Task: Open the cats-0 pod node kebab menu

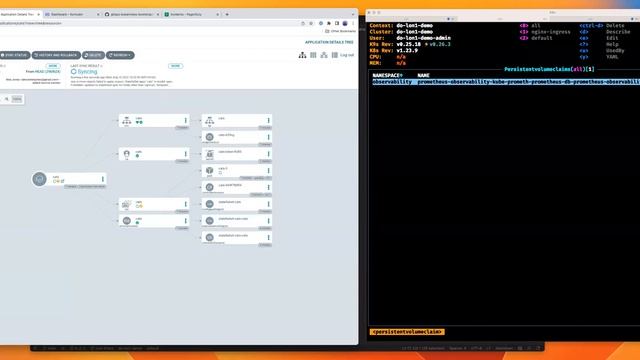Action: (268, 171)
